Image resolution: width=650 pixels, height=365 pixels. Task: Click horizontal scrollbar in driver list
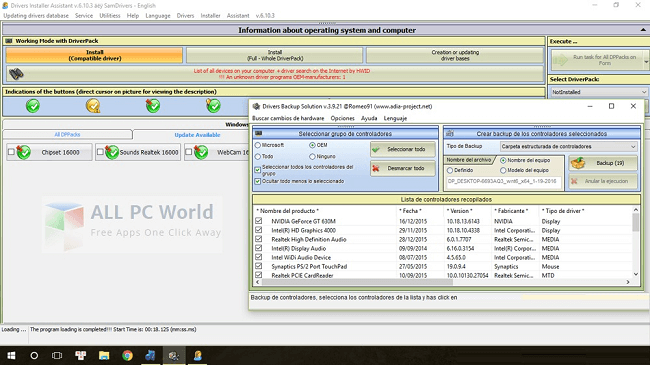tap(357, 282)
